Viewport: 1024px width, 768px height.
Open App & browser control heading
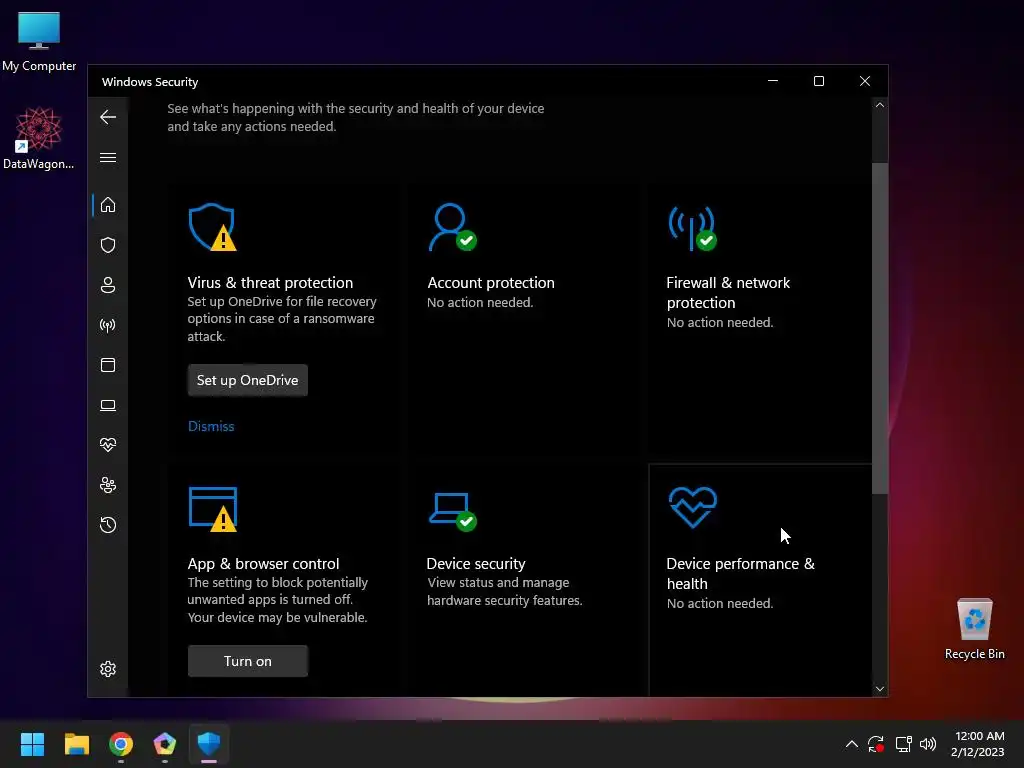[263, 564]
